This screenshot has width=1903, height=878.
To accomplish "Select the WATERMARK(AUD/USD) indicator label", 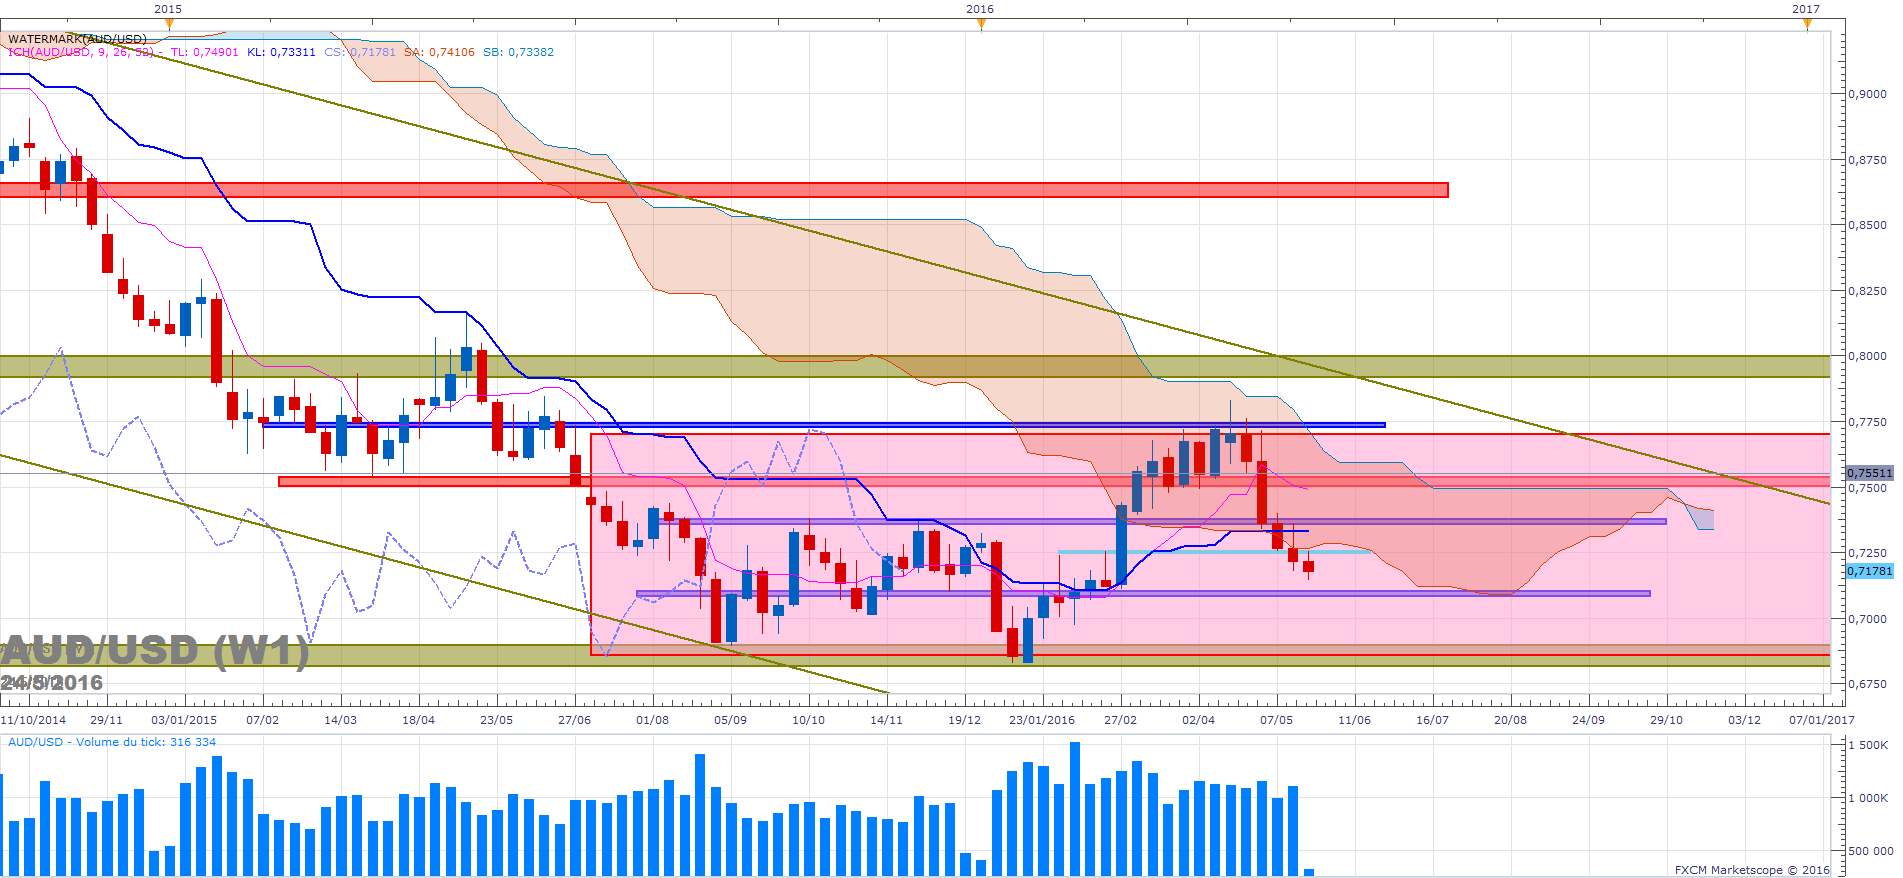I will click(x=77, y=39).
